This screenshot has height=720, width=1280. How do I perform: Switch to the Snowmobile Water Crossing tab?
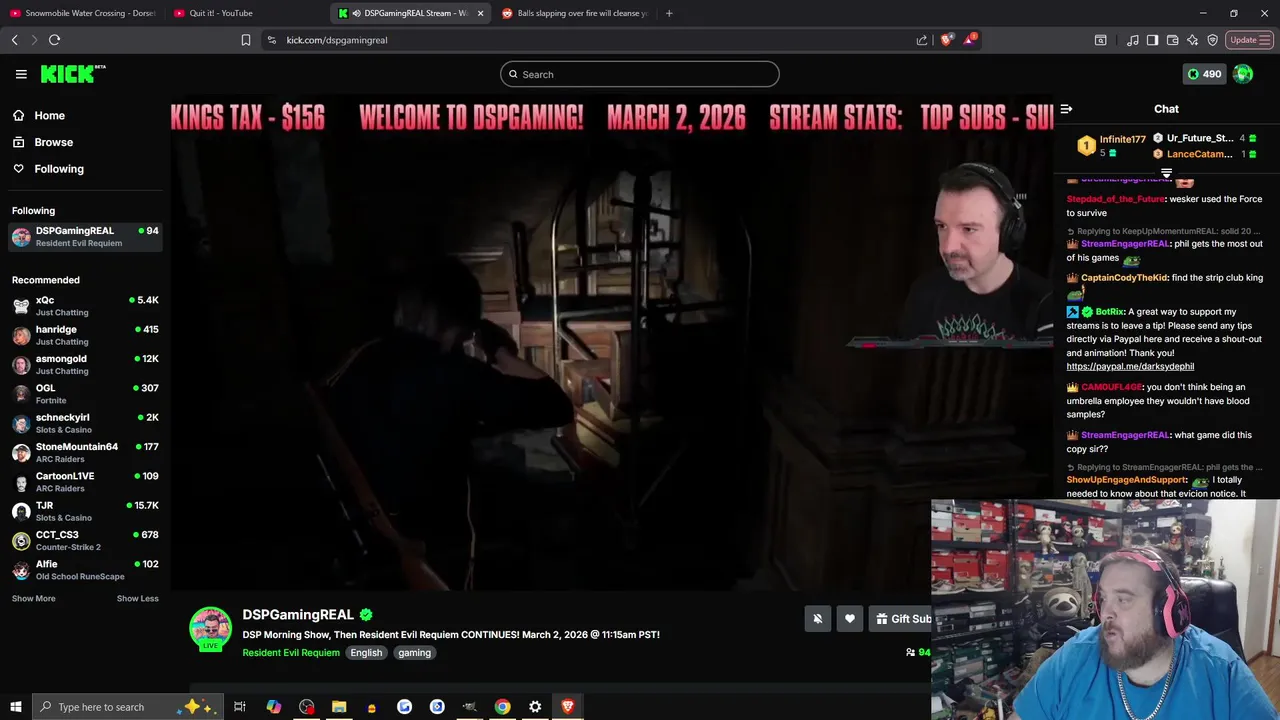pyautogui.click(x=83, y=13)
